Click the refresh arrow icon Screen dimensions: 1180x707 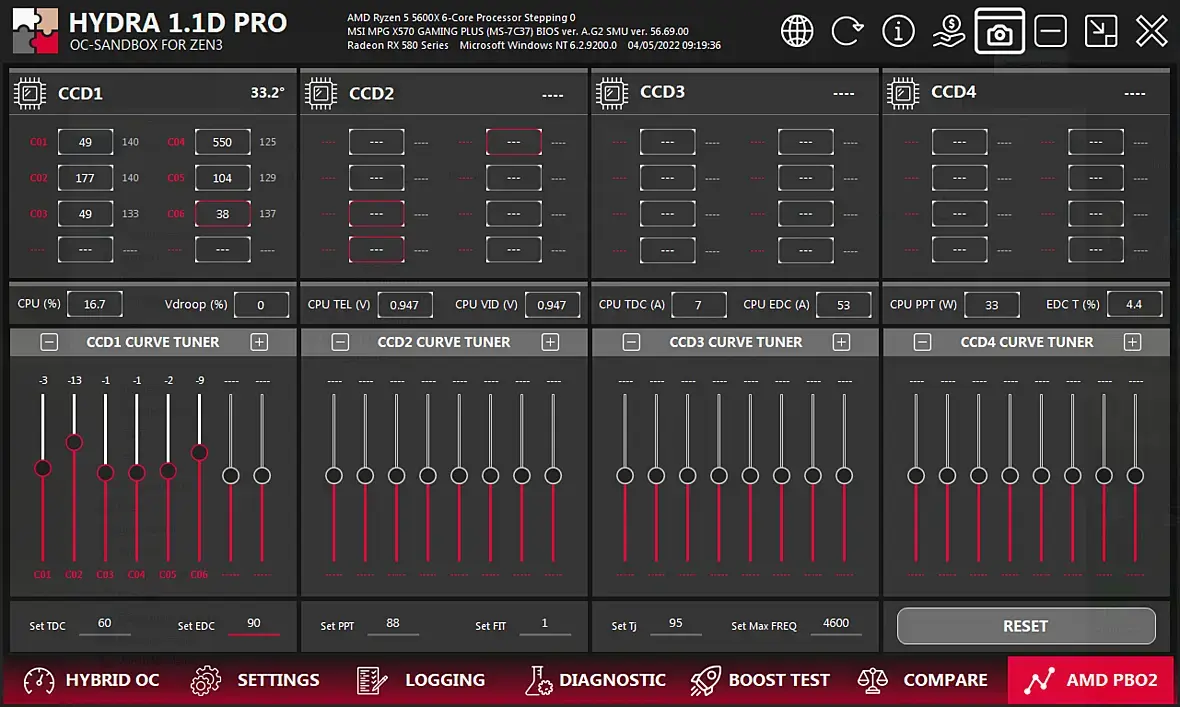pyautogui.click(x=847, y=32)
